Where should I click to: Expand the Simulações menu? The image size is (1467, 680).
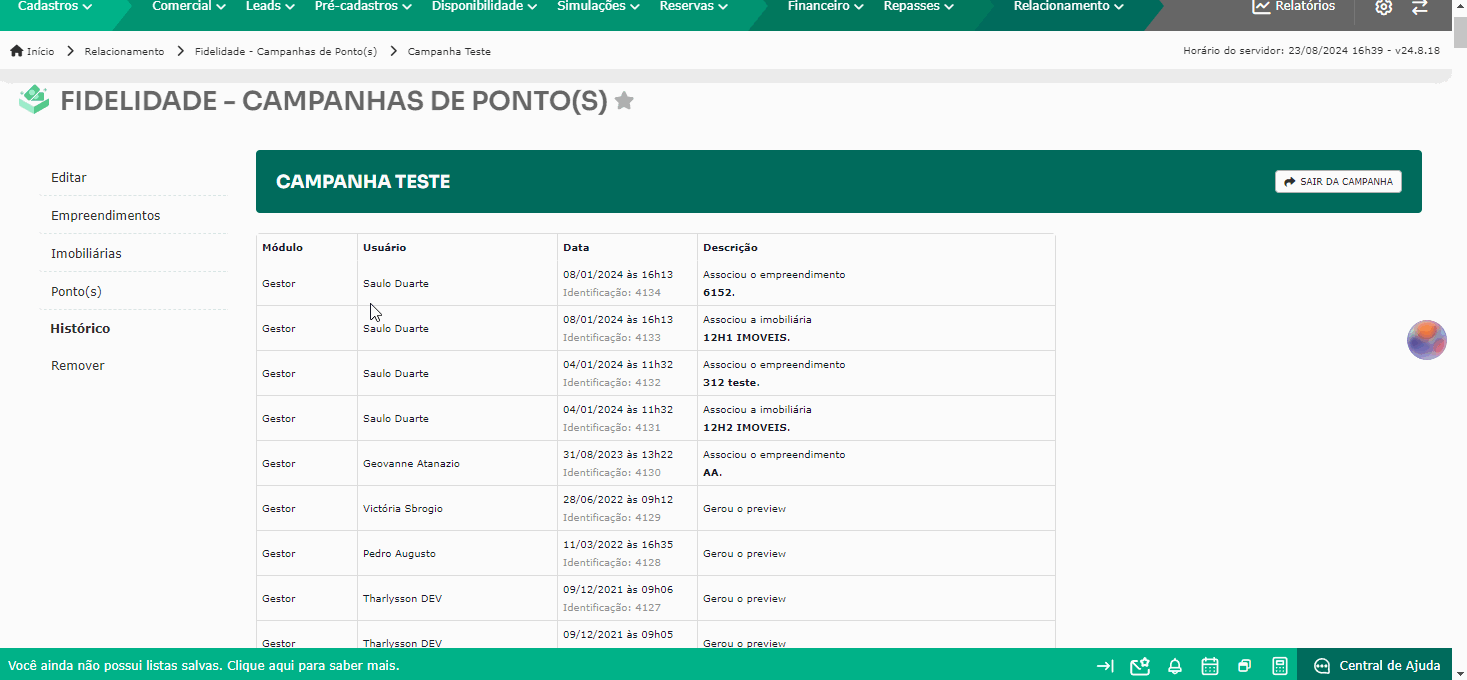pyautogui.click(x=598, y=6)
